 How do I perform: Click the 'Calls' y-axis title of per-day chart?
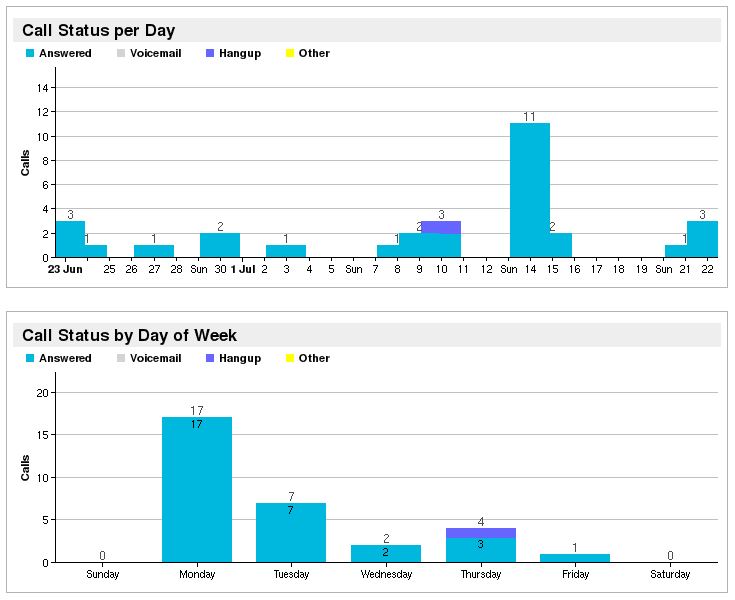[25, 163]
